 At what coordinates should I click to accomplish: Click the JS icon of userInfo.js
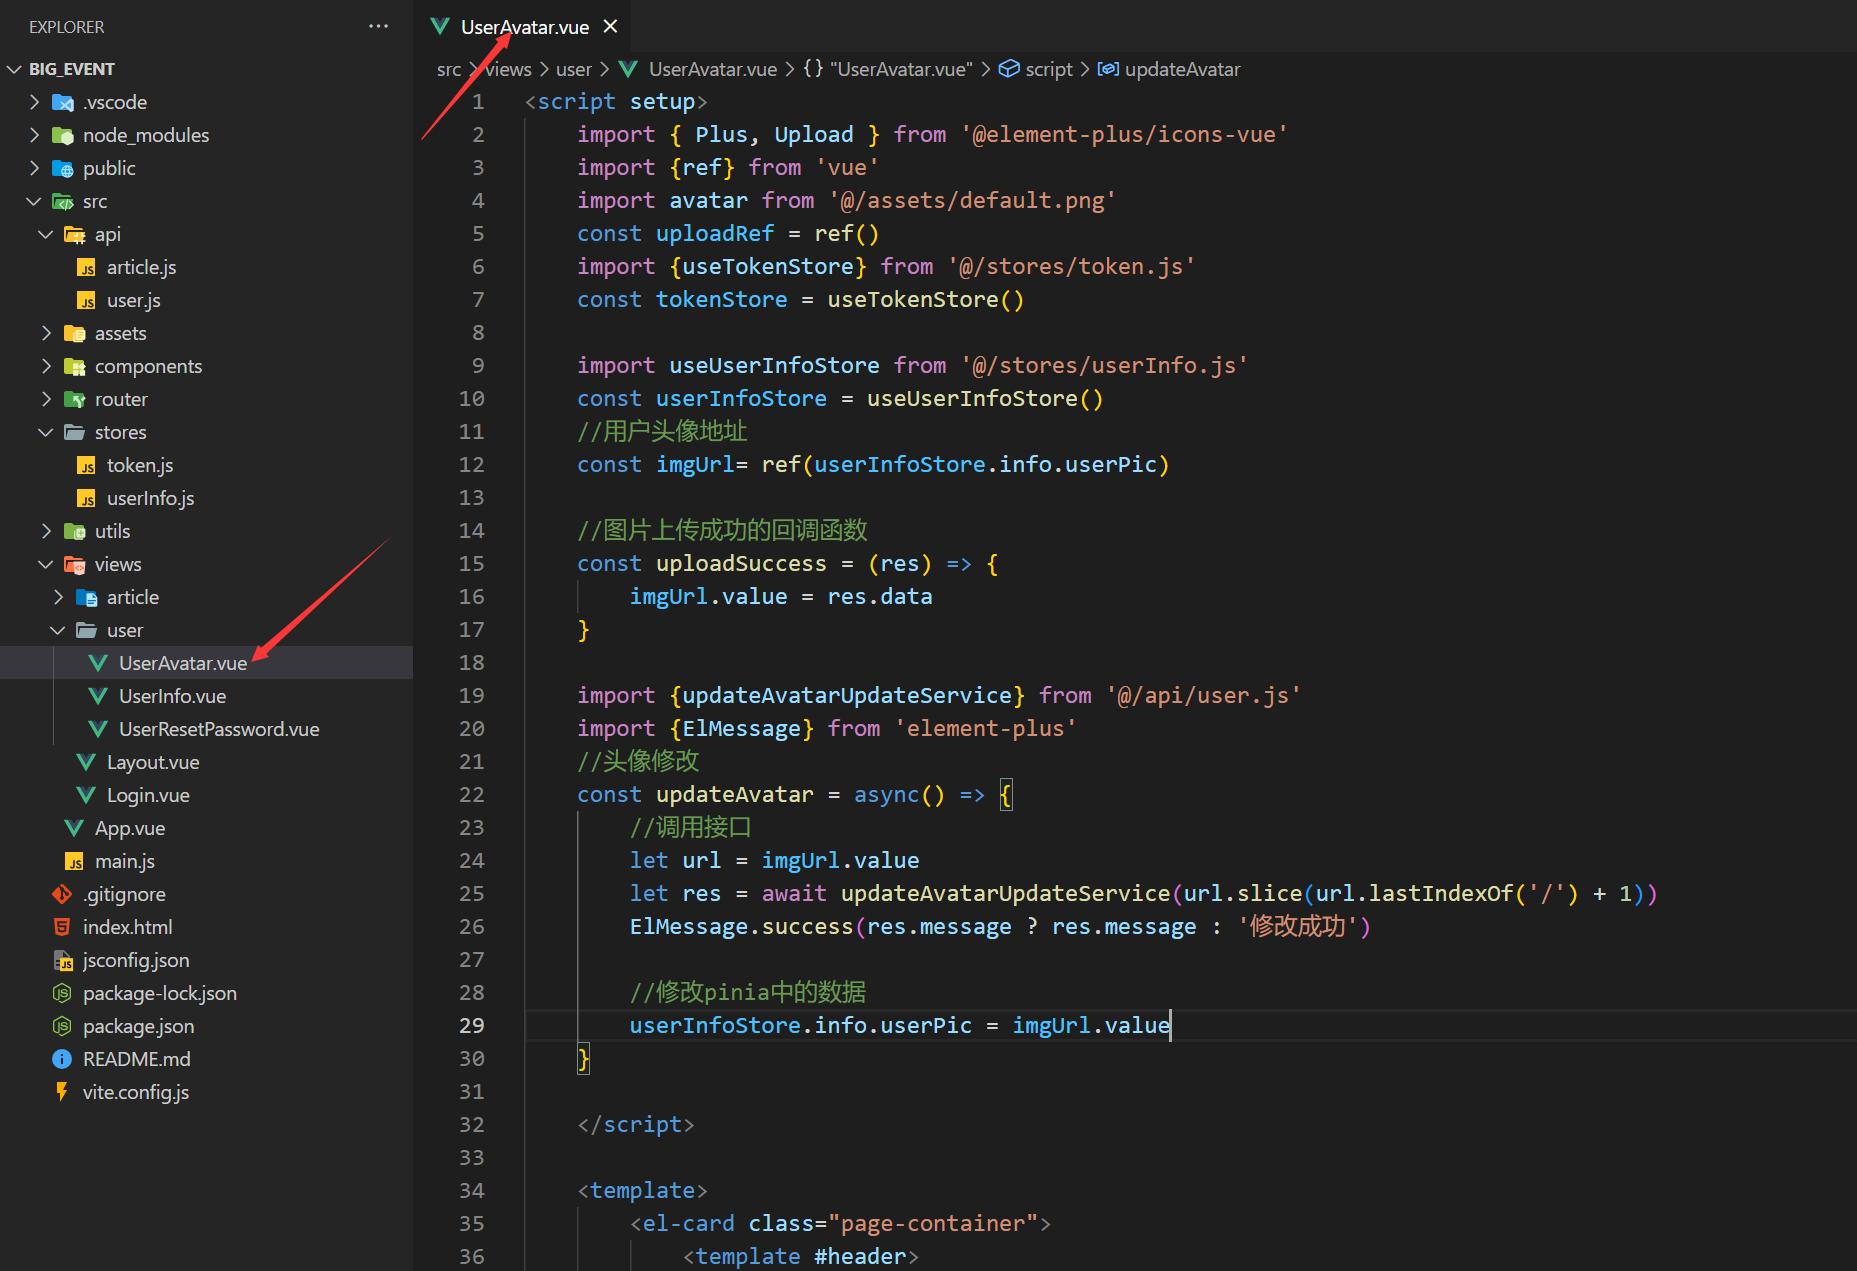(x=87, y=499)
